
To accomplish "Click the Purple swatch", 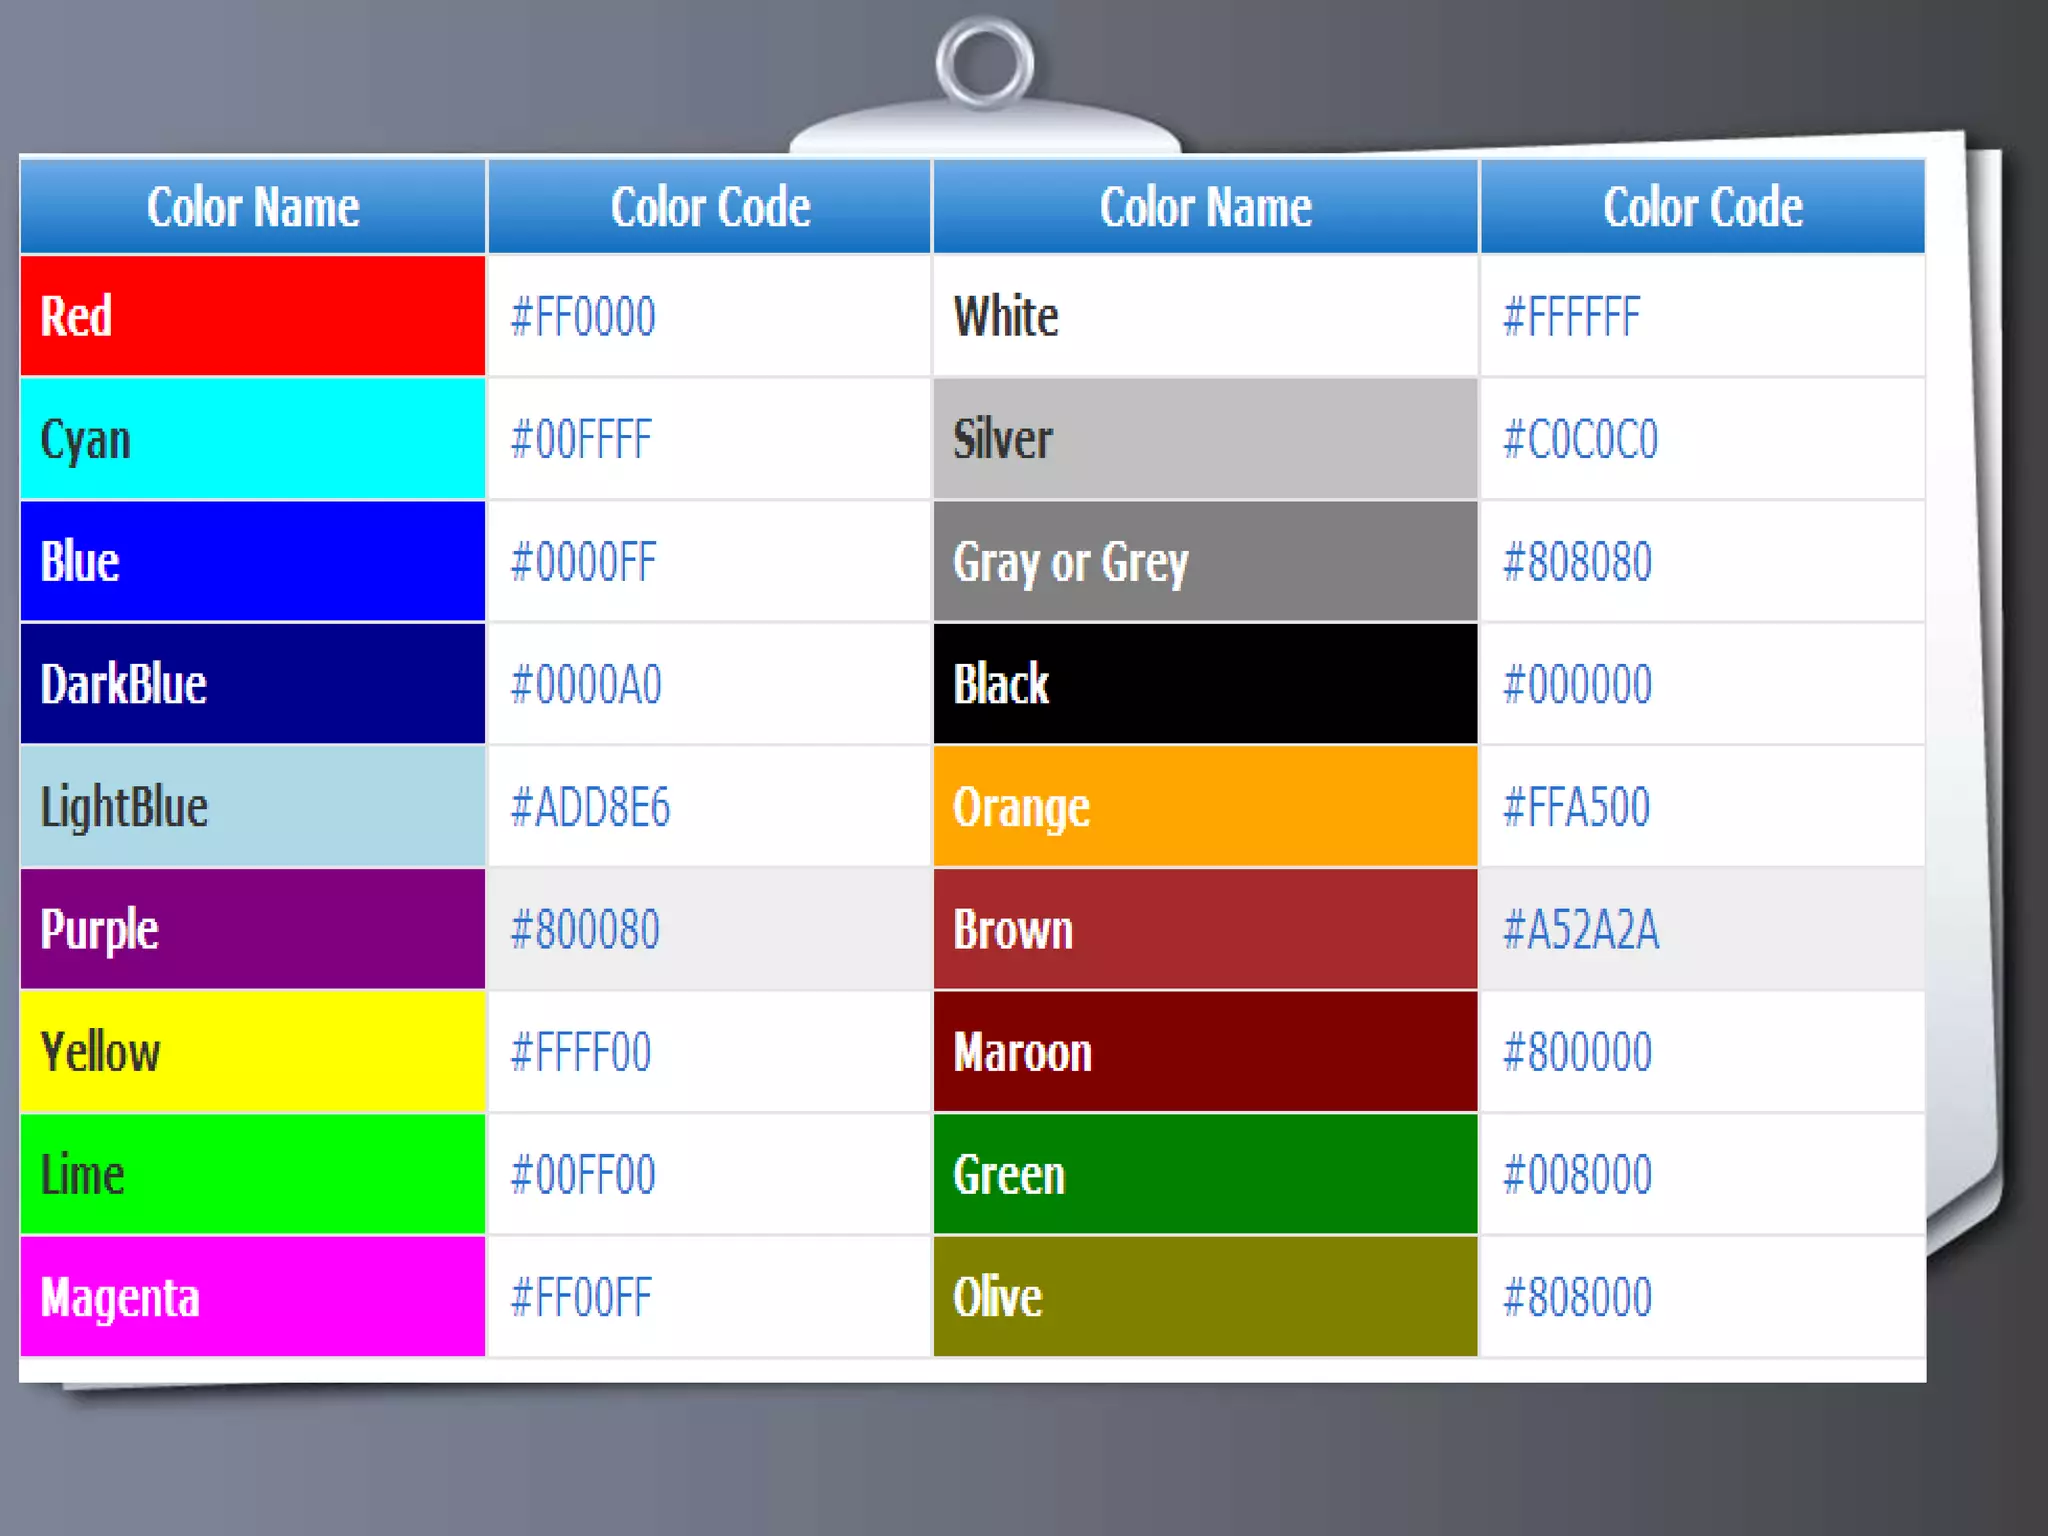I will click(x=252, y=929).
